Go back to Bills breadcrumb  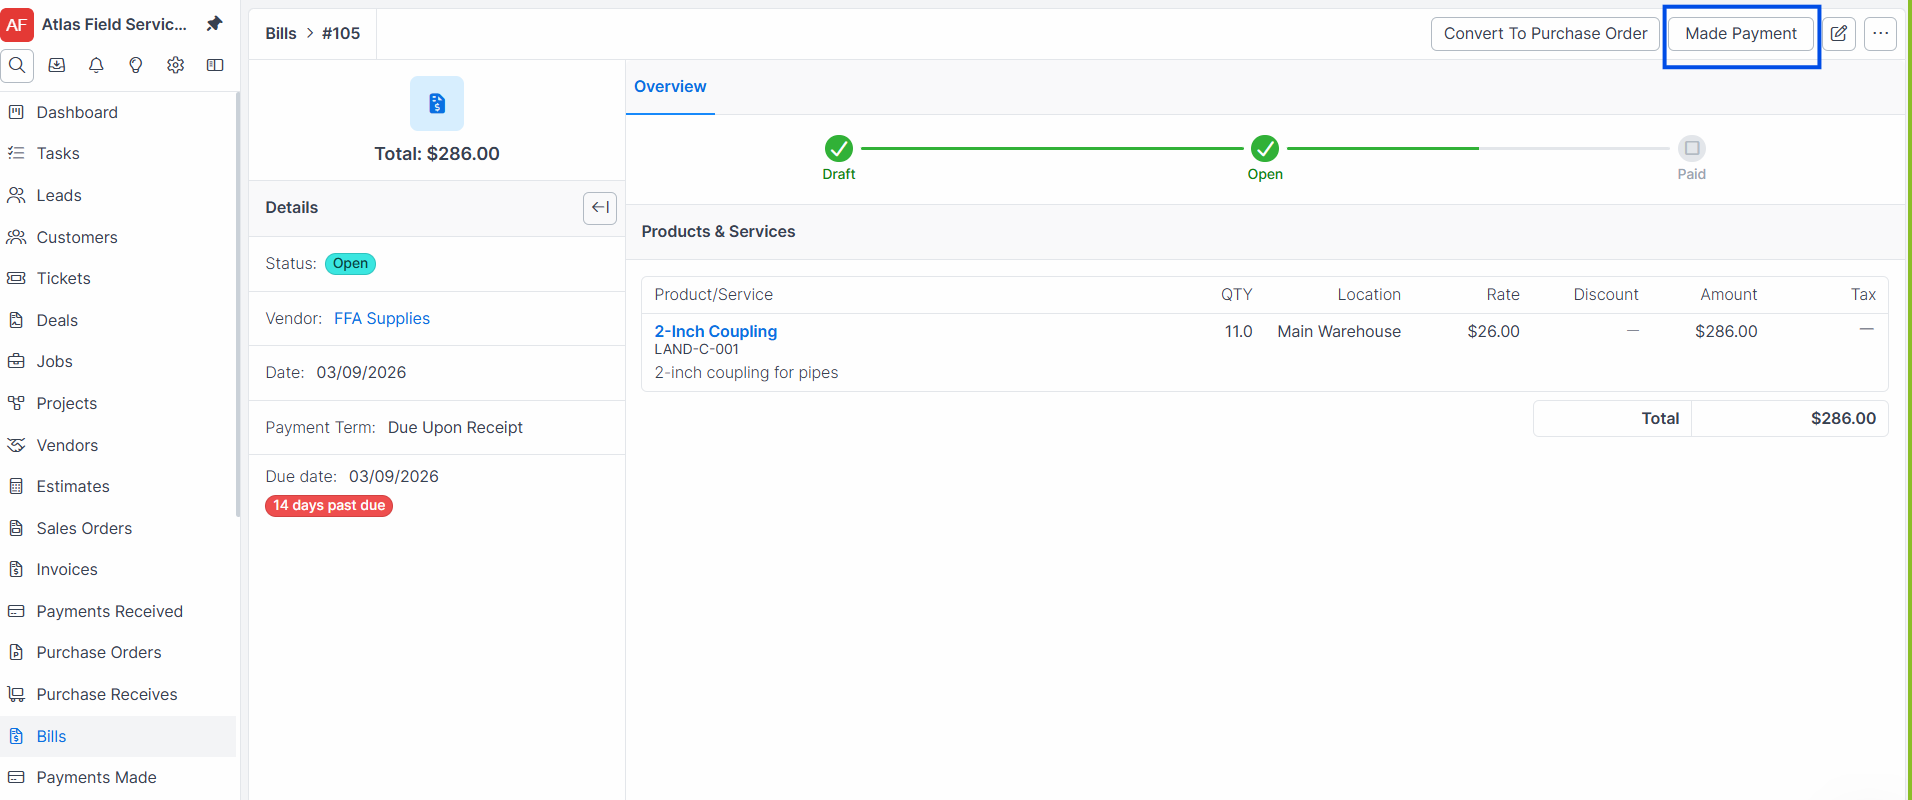[281, 34]
